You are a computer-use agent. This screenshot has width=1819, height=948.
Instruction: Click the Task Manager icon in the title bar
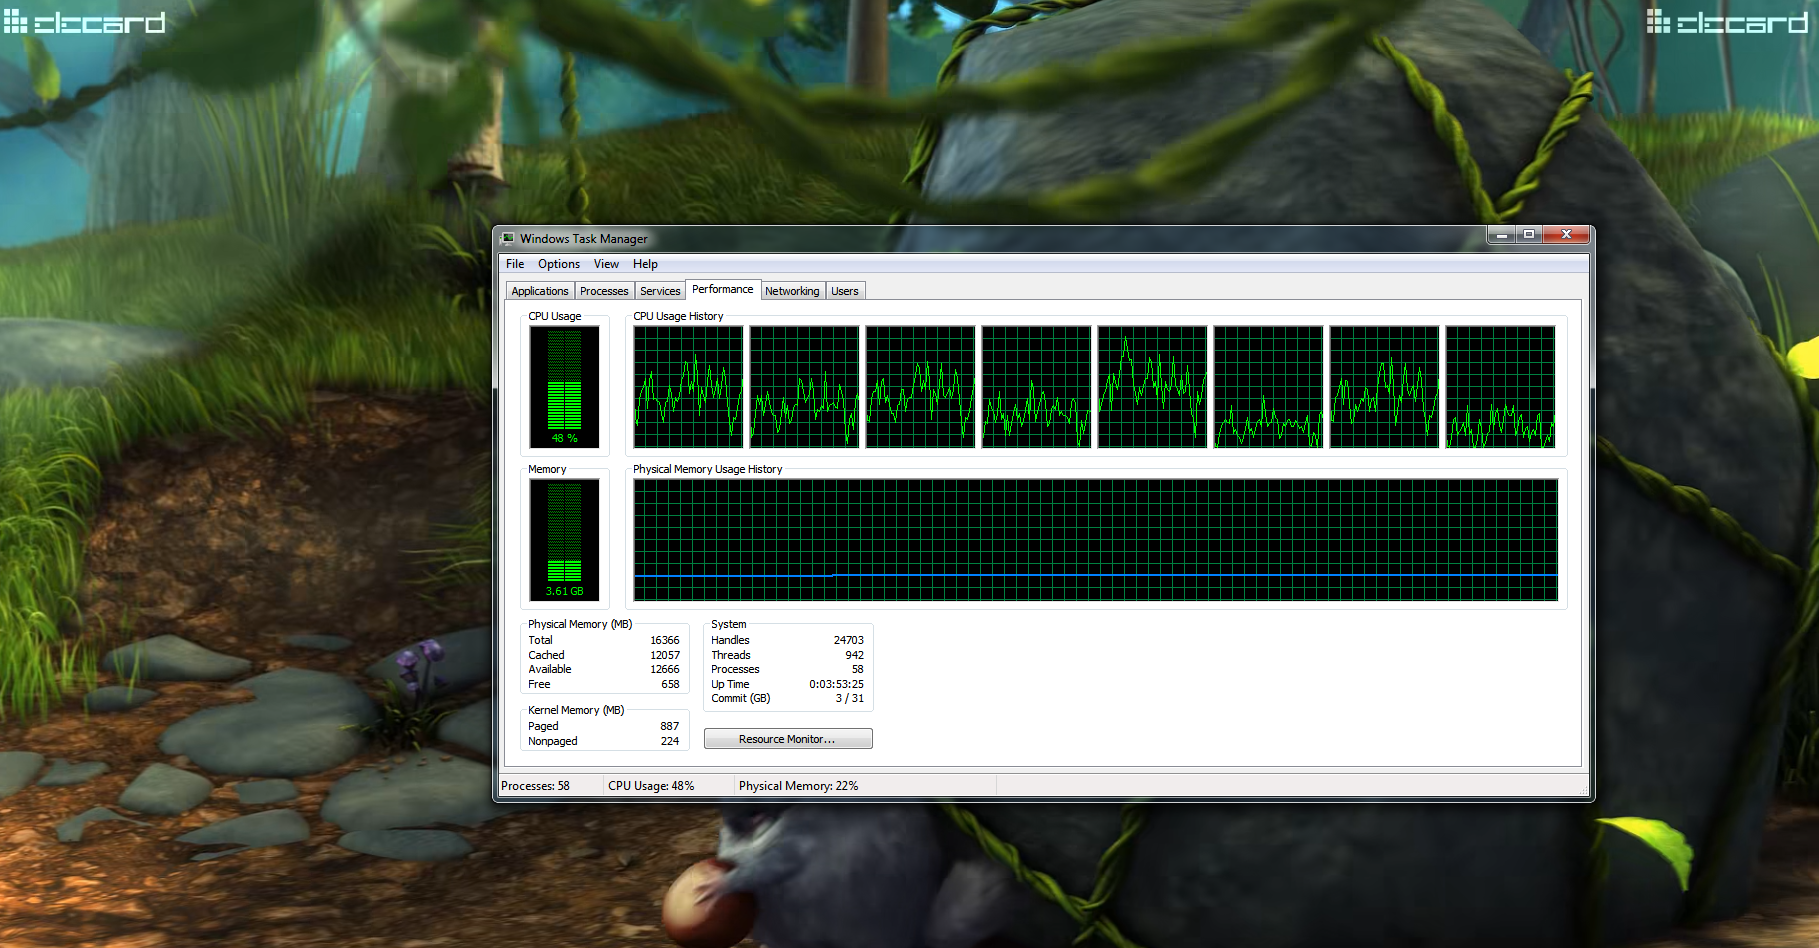(508, 238)
